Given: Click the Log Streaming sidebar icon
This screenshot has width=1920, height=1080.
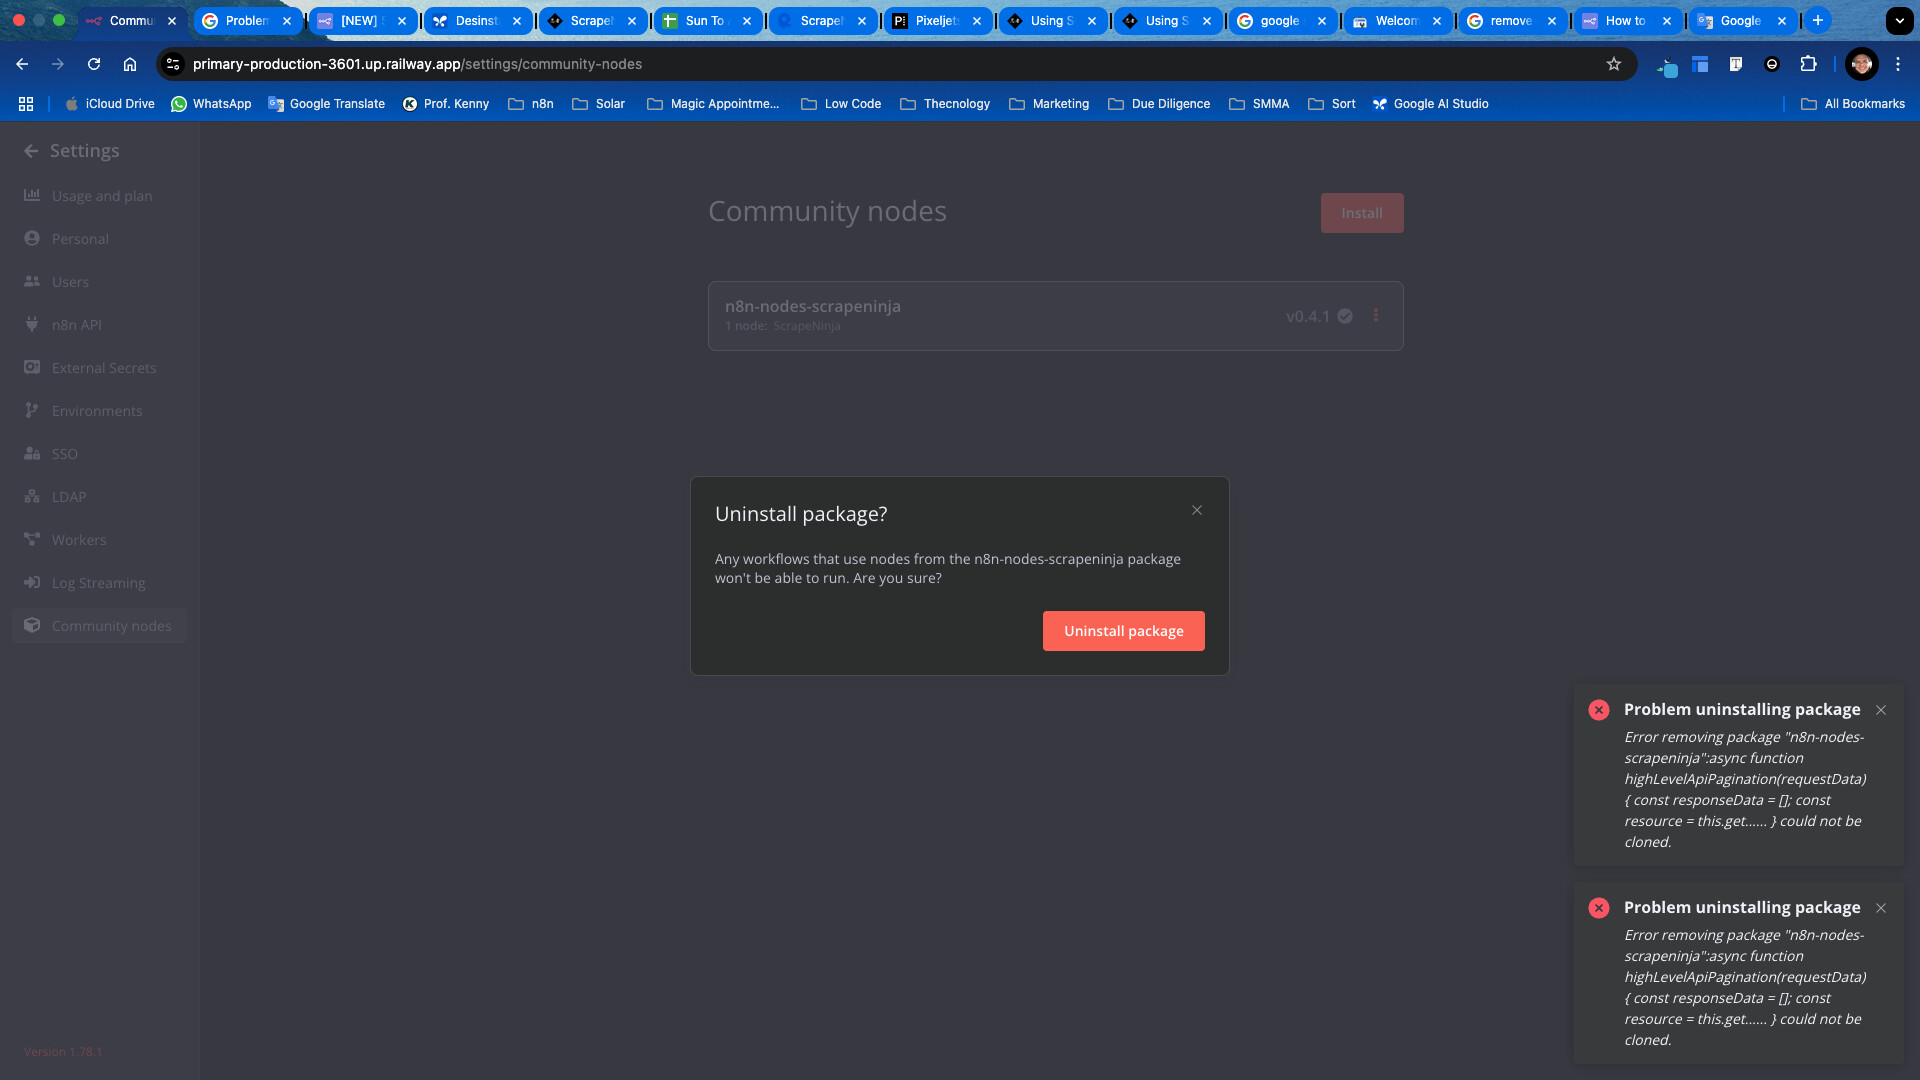Looking at the screenshot, I should (32, 582).
